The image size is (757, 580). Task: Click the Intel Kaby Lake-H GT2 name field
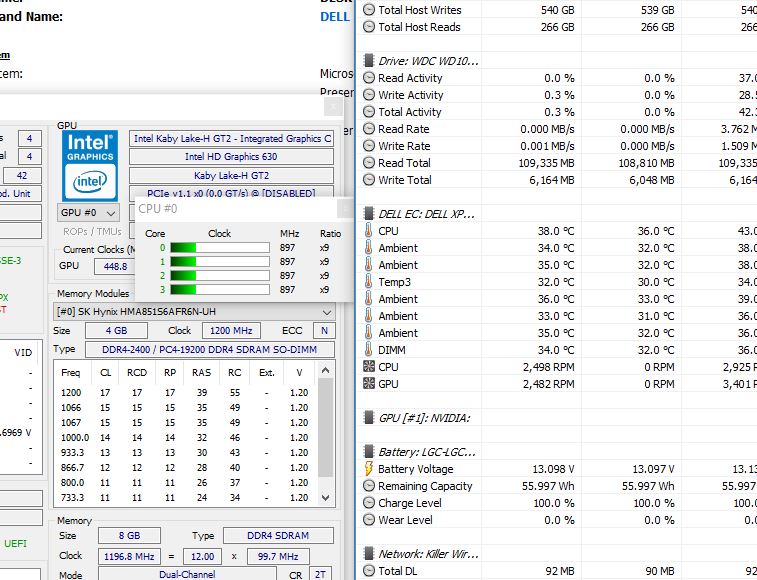[231, 139]
